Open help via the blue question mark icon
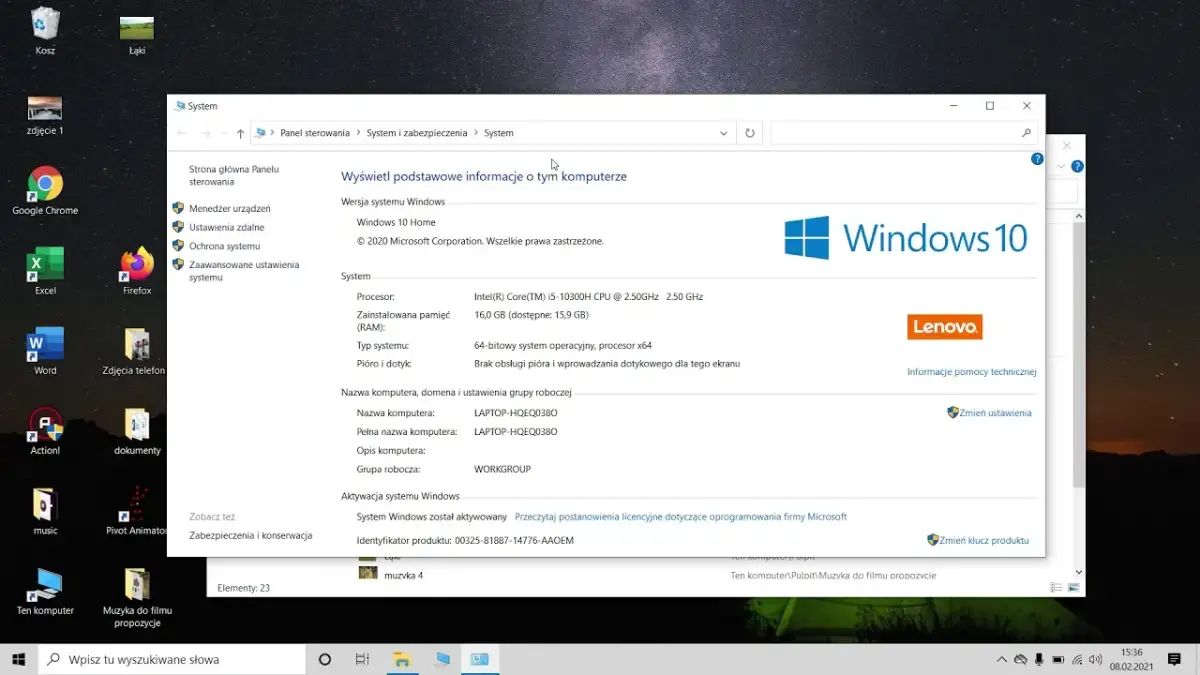 click(1037, 158)
